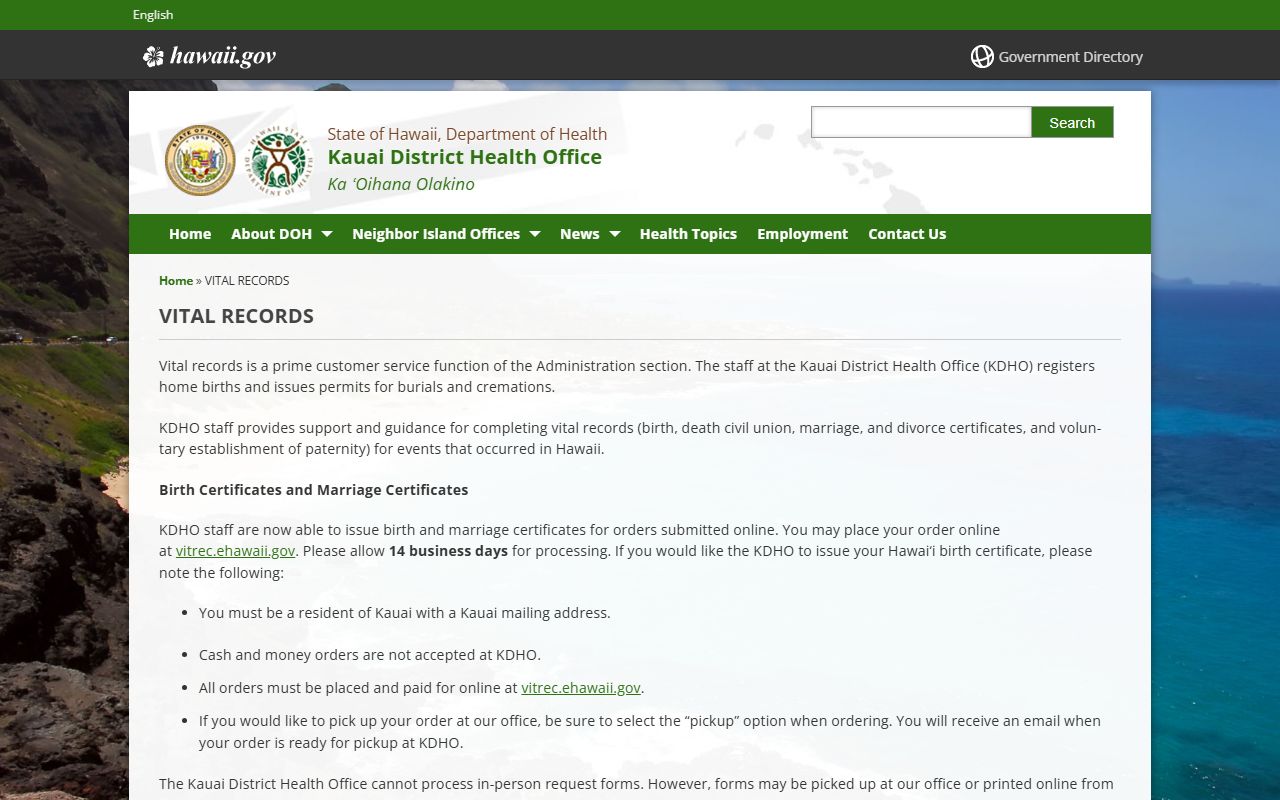The image size is (1280, 800).
Task: Click the Kauai District Health Office title
Action: click(464, 157)
